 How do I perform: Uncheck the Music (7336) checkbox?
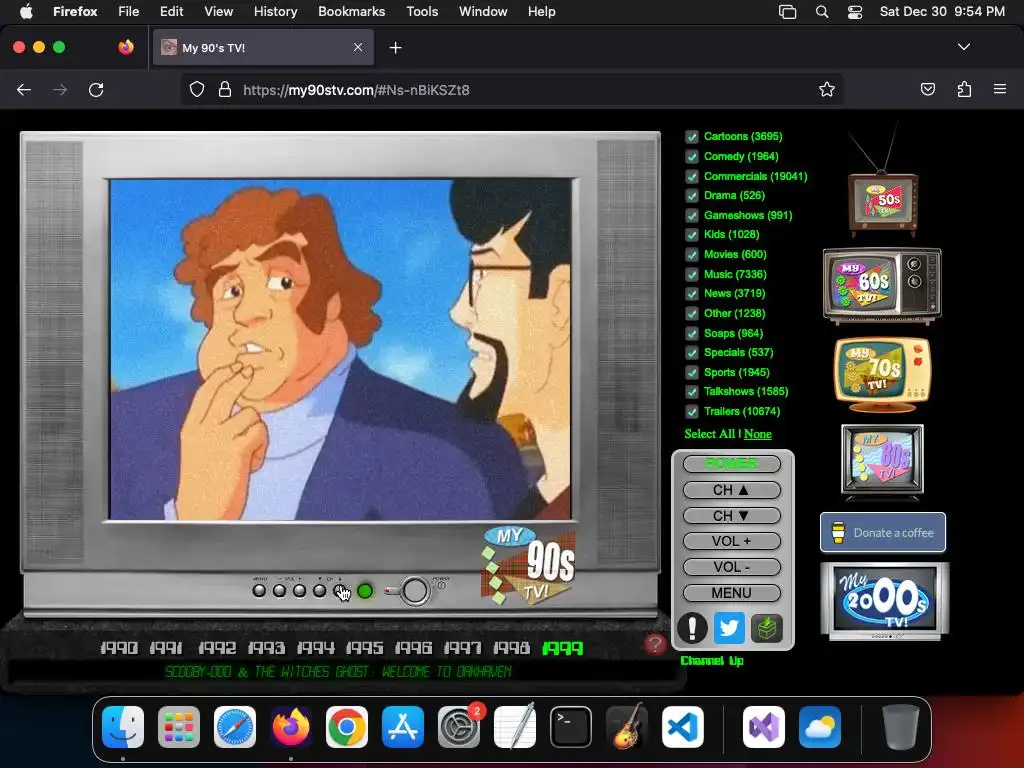tap(692, 274)
